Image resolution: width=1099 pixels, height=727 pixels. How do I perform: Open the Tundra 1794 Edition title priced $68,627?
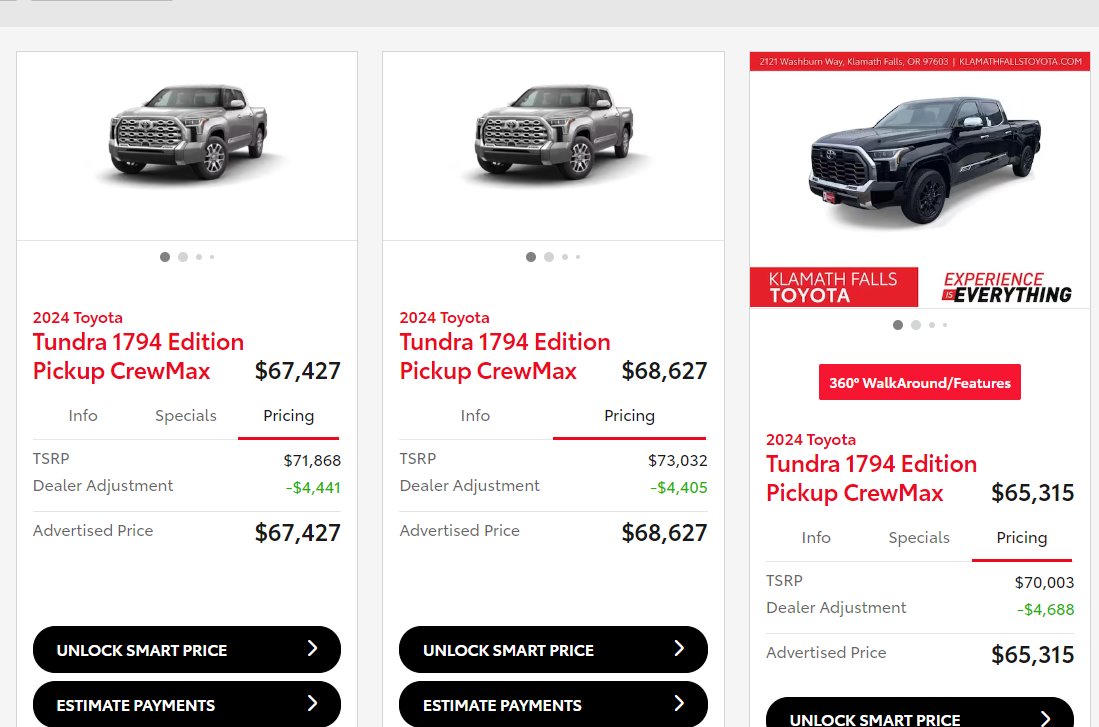point(505,356)
